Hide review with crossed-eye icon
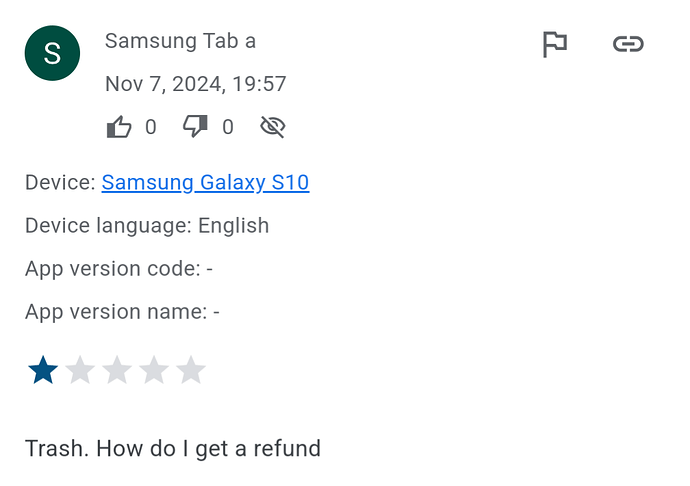The height and width of the screenshot is (486, 690). [x=273, y=127]
